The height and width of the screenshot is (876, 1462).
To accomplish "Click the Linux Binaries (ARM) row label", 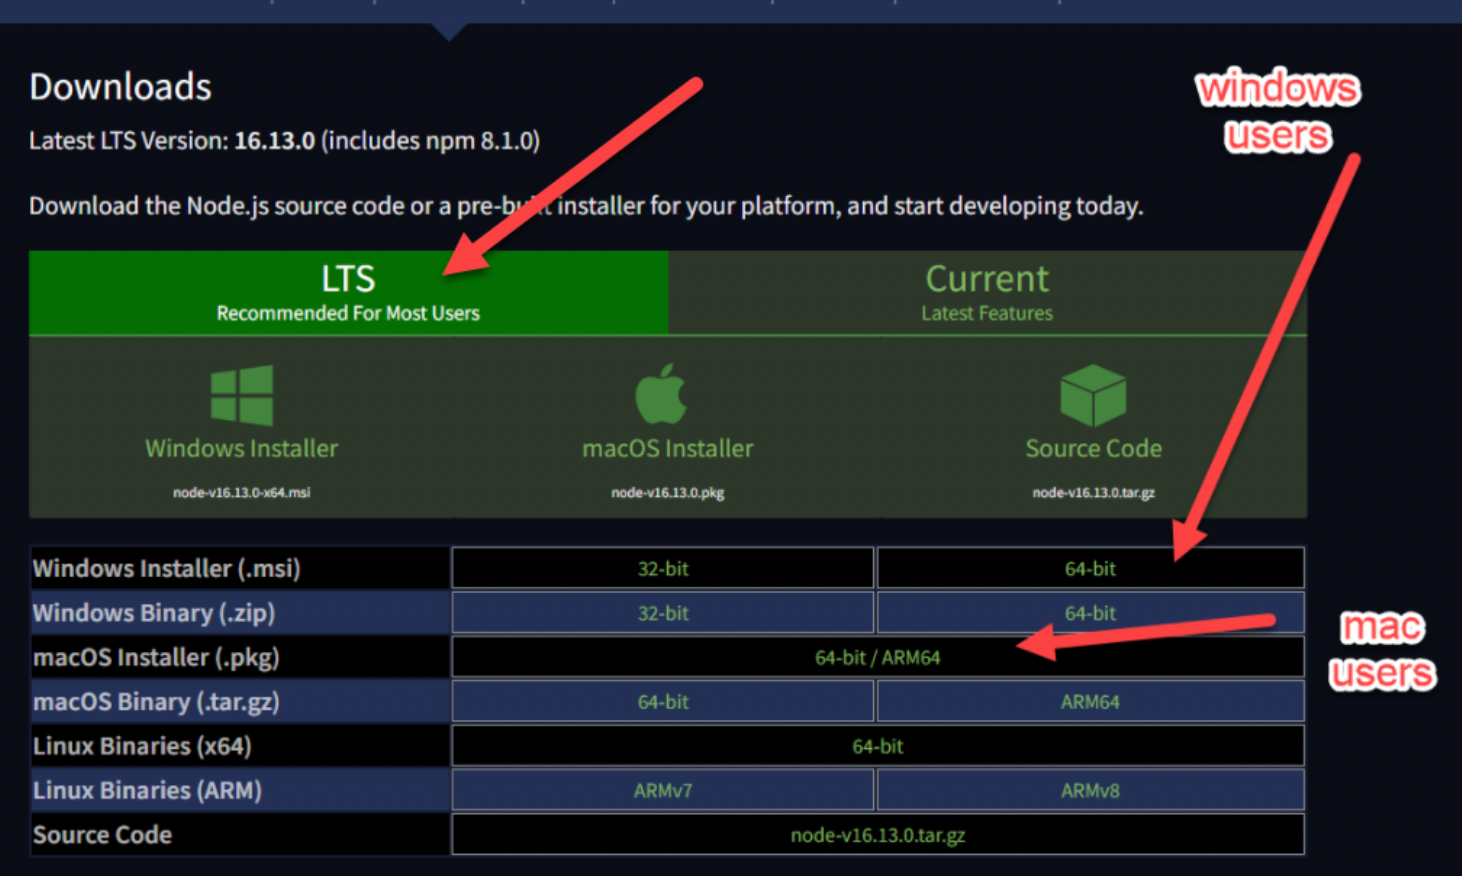I will [147, 790].
